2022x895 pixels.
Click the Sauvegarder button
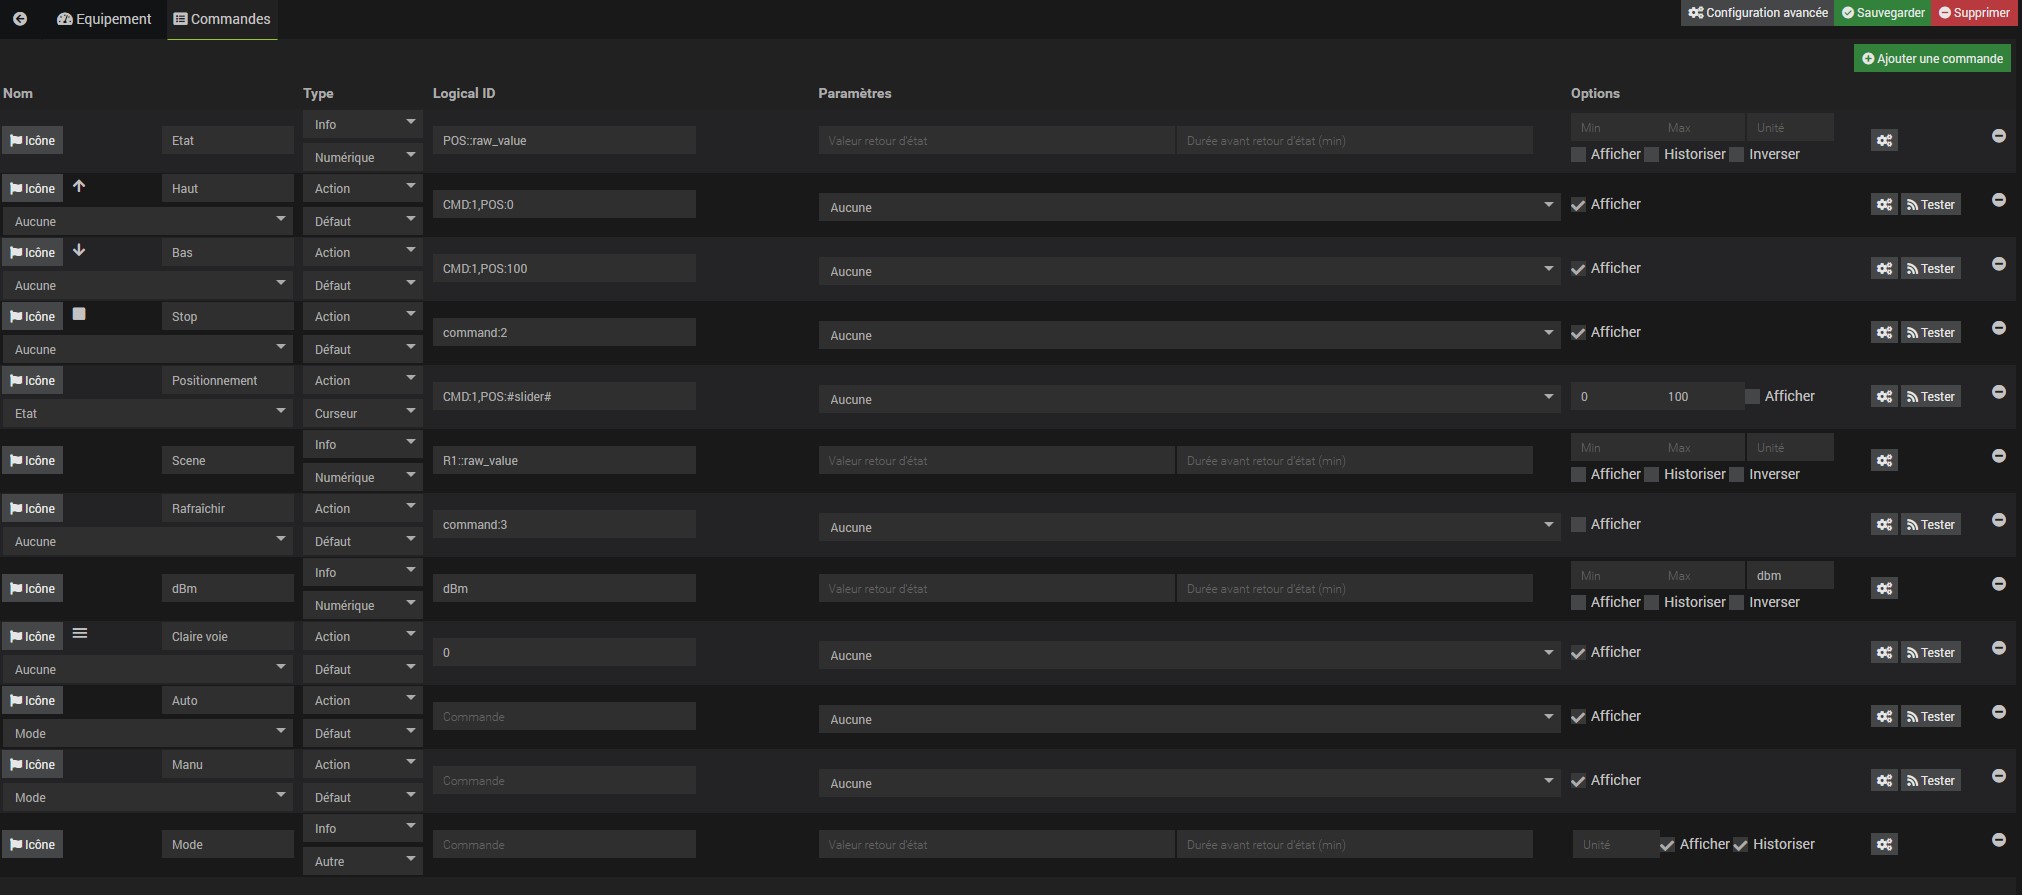(x=1883, y=13)
